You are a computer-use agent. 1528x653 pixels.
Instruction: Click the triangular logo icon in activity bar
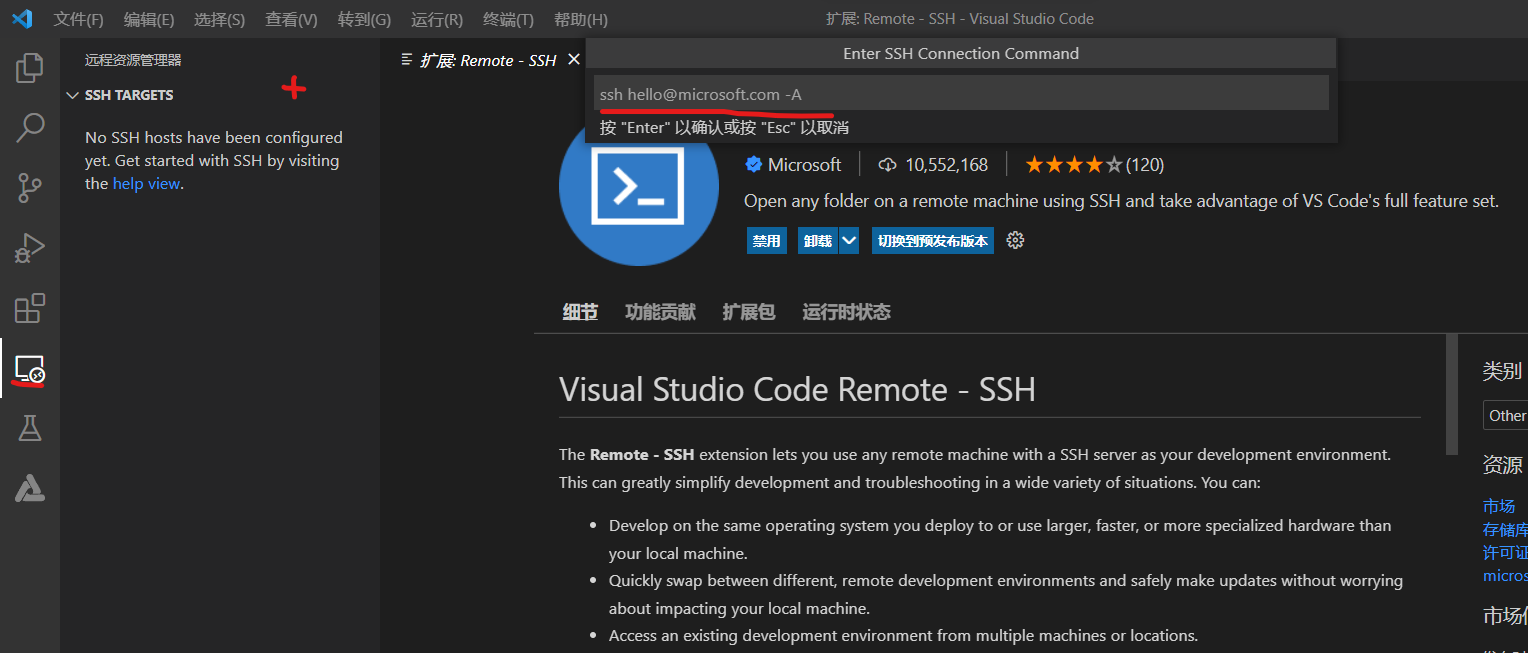30,488
